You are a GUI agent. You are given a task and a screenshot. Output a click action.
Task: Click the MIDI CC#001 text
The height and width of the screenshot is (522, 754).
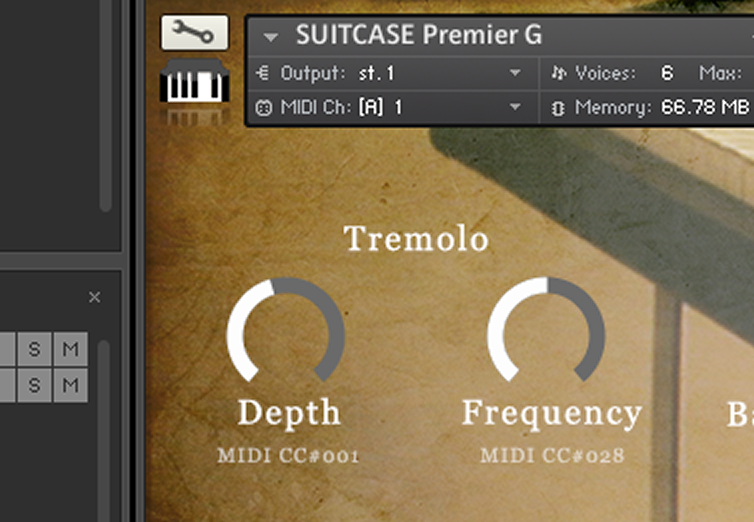[x=288, y=456]
